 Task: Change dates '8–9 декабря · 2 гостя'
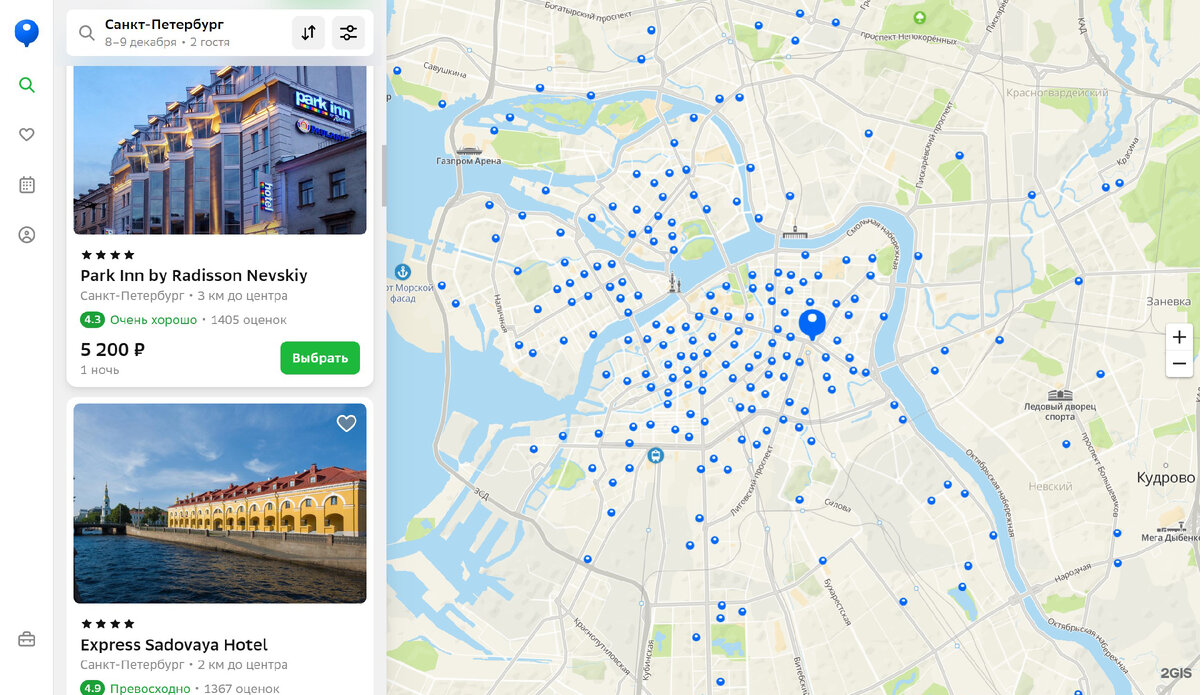pyautogui.click(x=167, y=42)
